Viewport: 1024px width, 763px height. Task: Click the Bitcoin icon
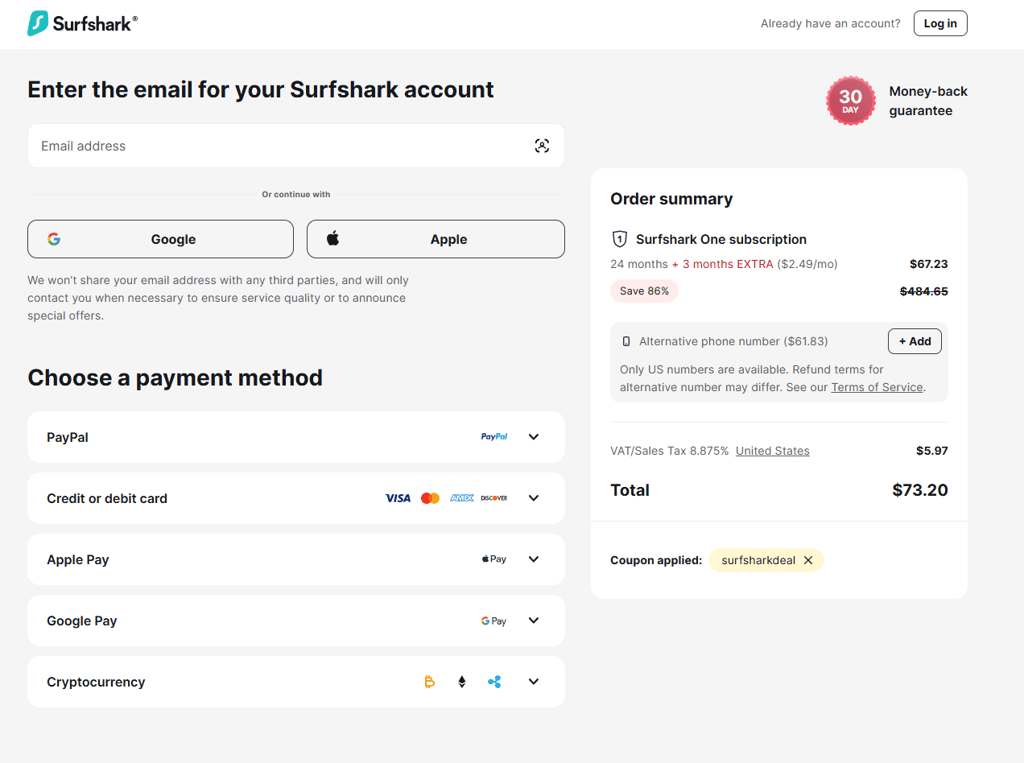point(430,682)
